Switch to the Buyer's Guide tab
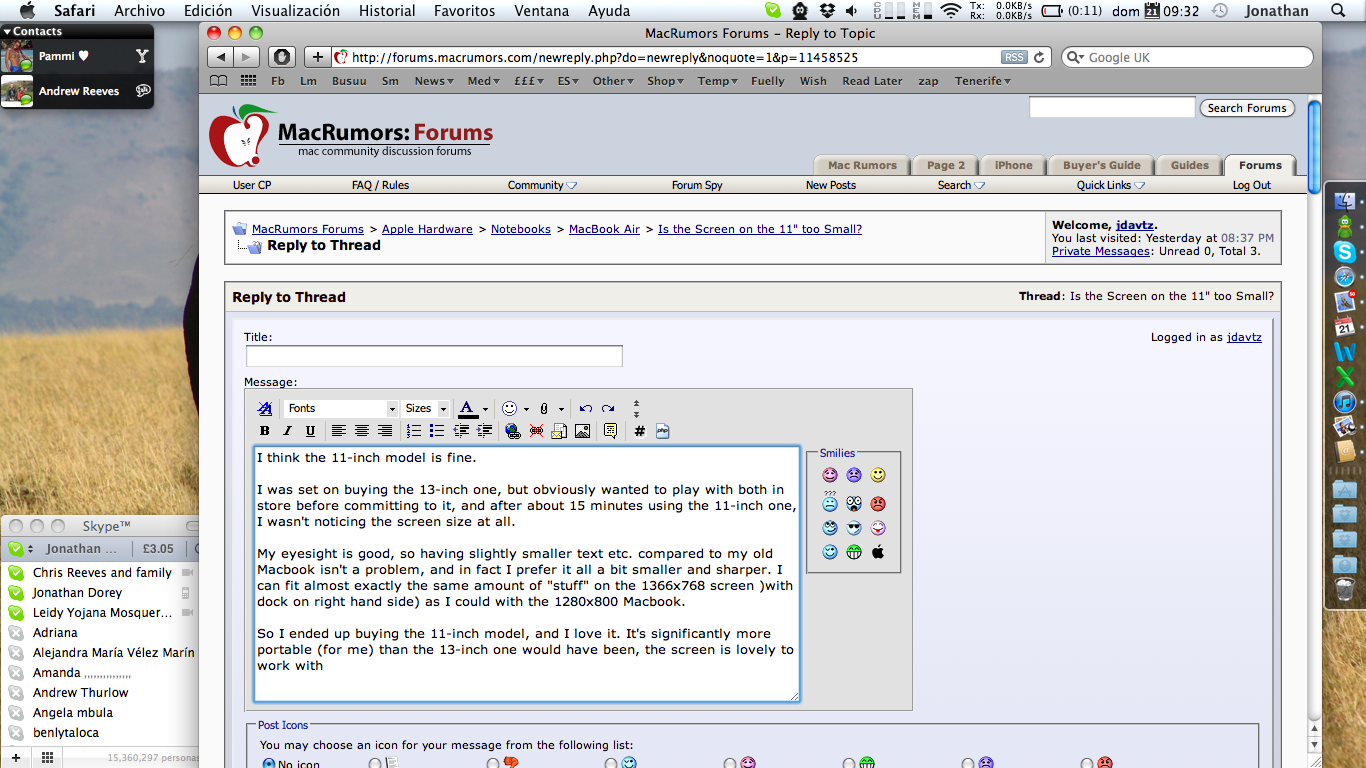The height and width of the screenshot is (768, 1366). (x=1101, y=165)
